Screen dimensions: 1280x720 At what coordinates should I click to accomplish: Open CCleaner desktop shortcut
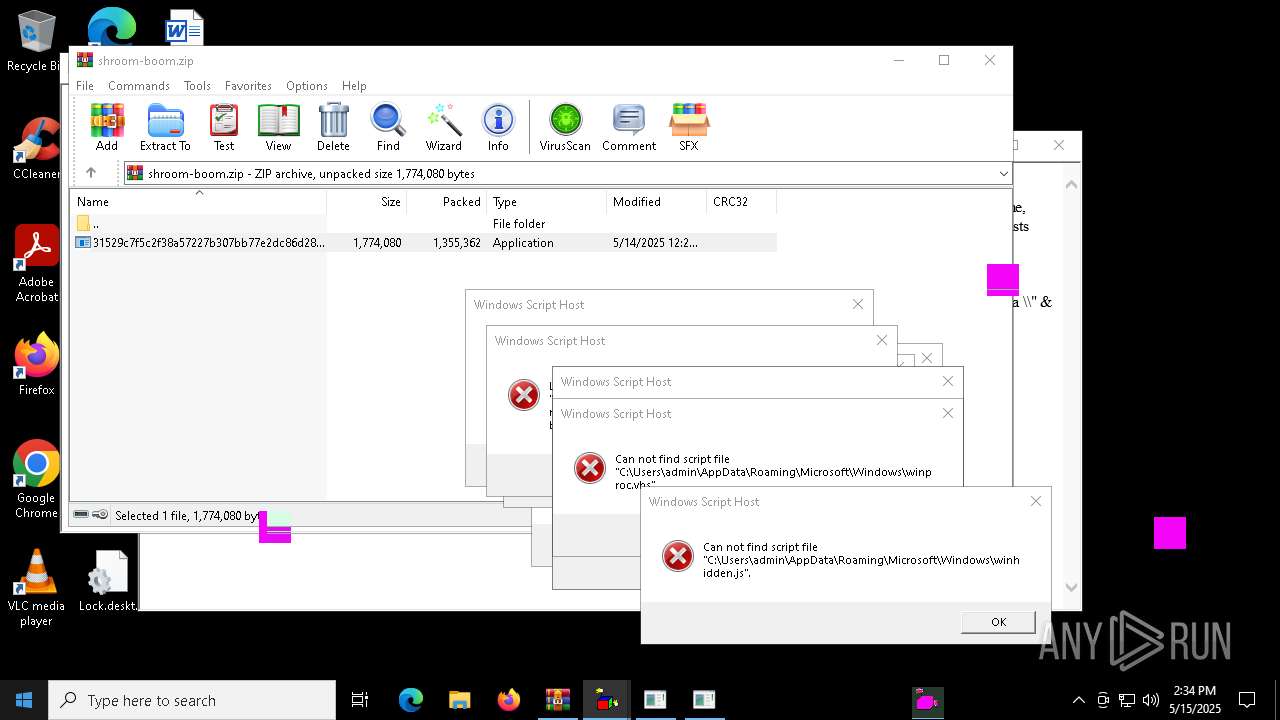(36, 149)
